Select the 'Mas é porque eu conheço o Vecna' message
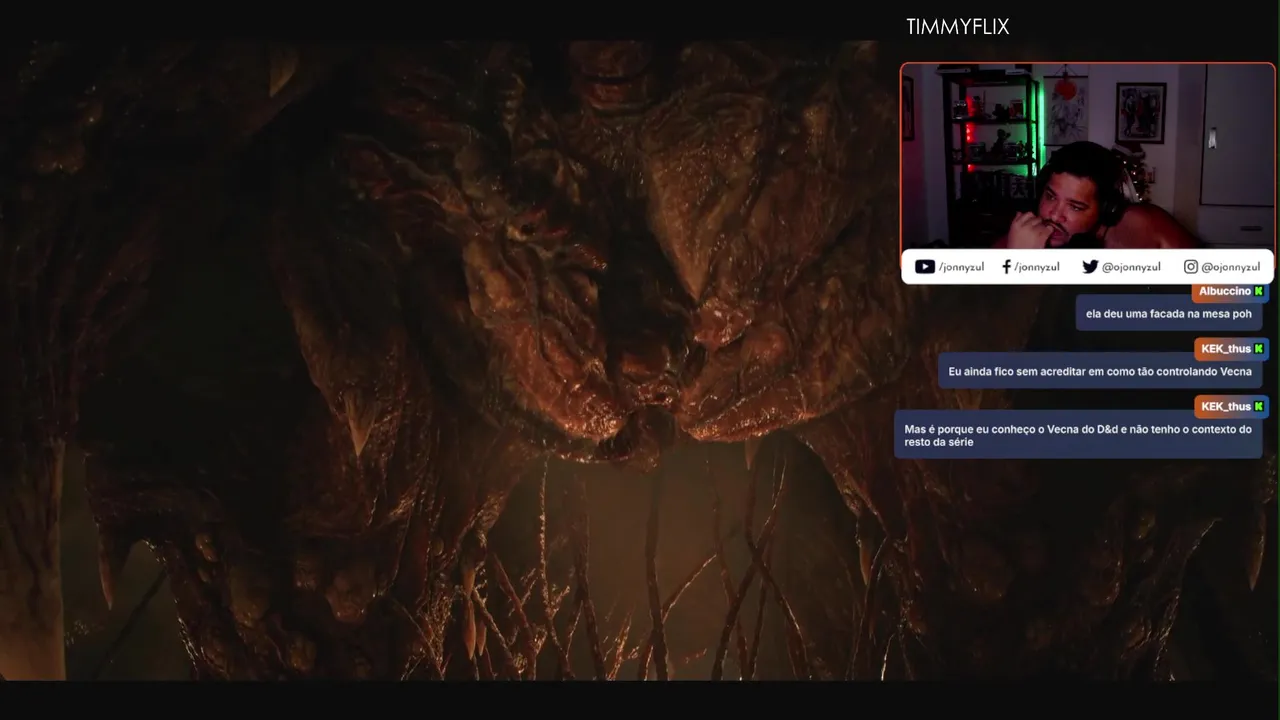Viewport: 1280px width, 720px height. pos(1078,435)
